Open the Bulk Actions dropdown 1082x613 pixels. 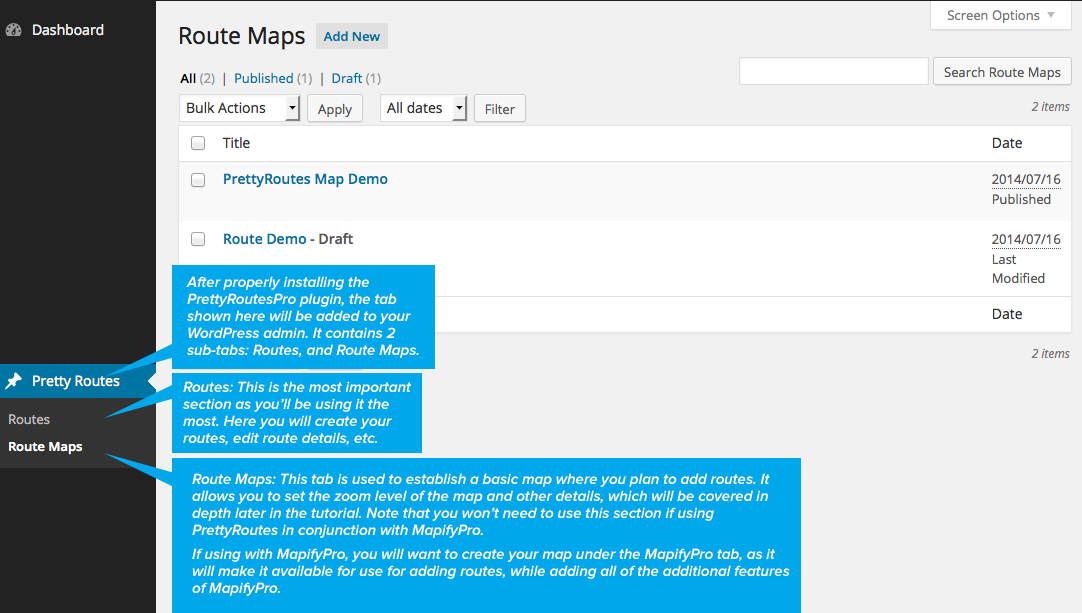240,108
